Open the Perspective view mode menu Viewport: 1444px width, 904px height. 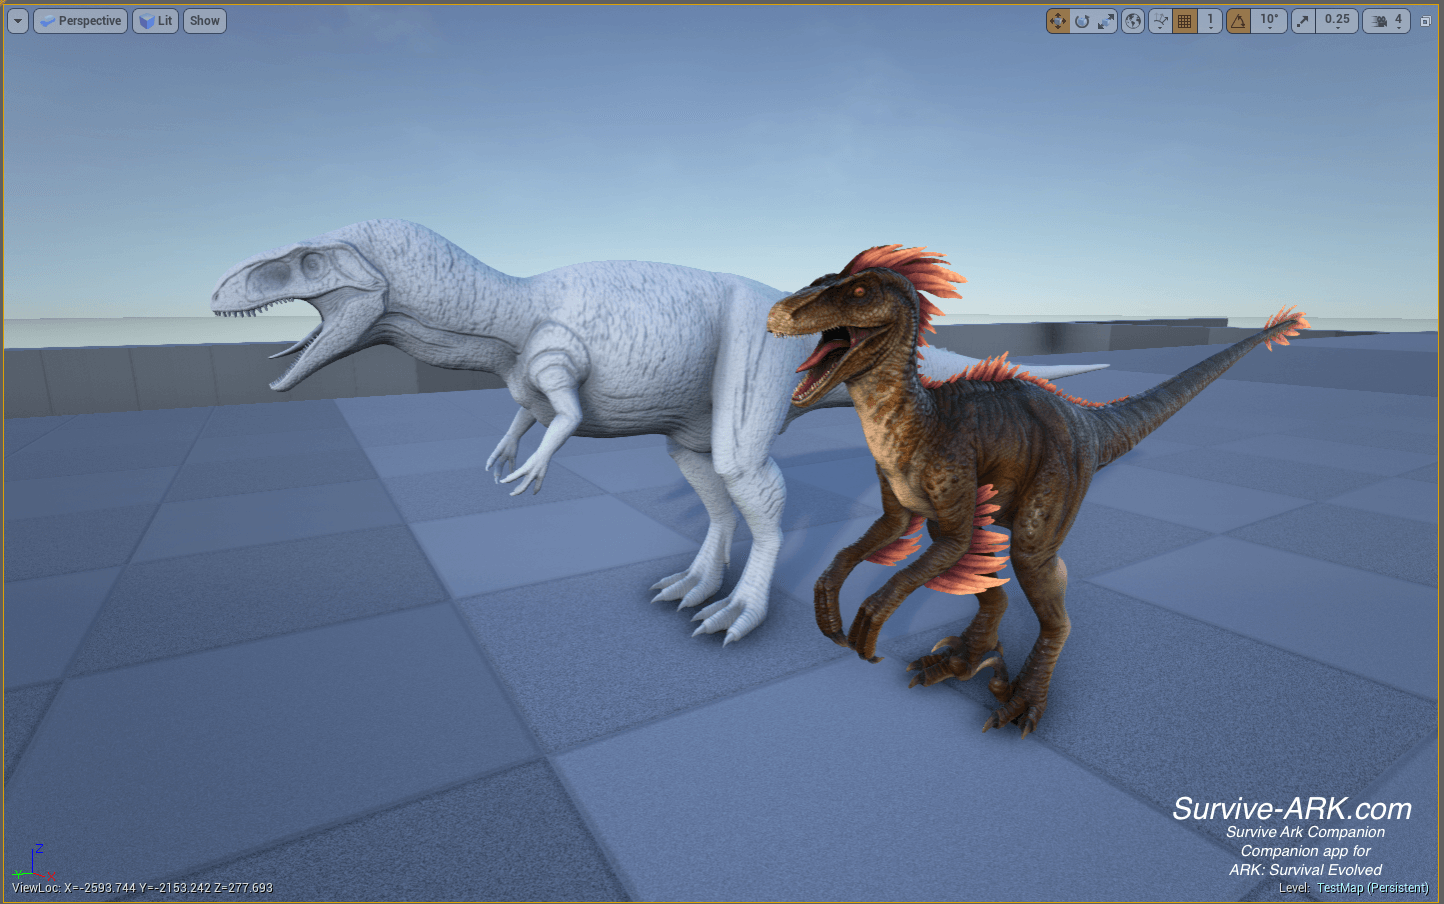point(81,21)
